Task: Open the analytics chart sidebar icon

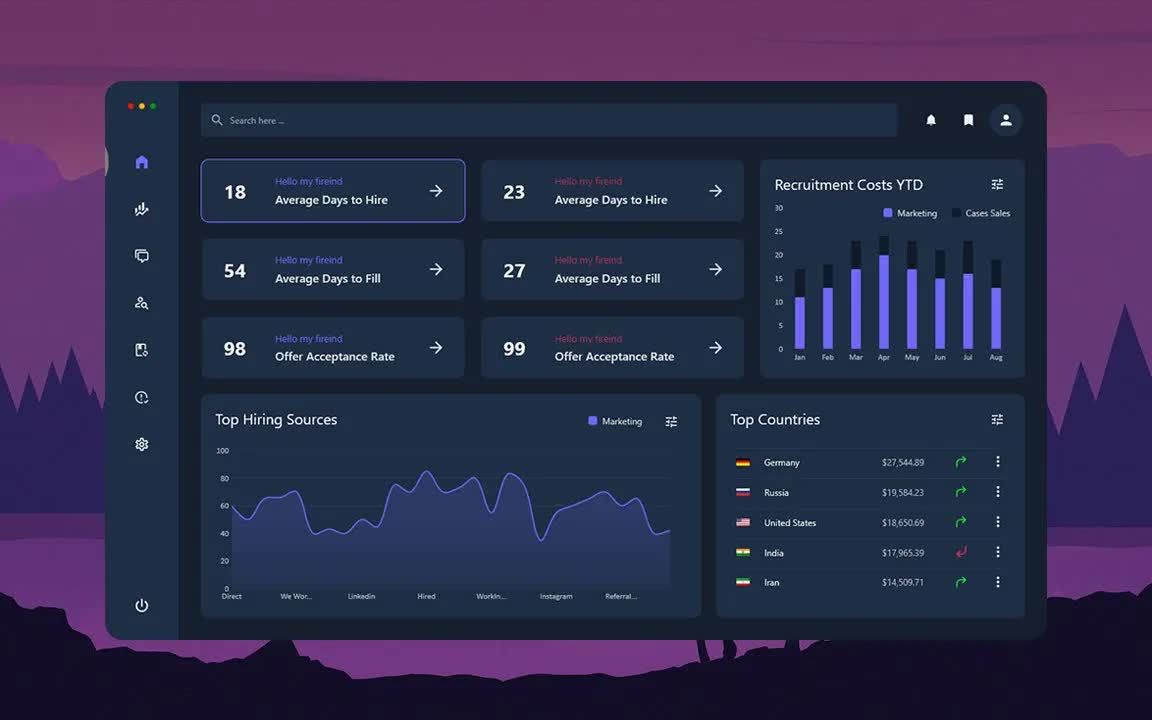Action: (142, 209)
